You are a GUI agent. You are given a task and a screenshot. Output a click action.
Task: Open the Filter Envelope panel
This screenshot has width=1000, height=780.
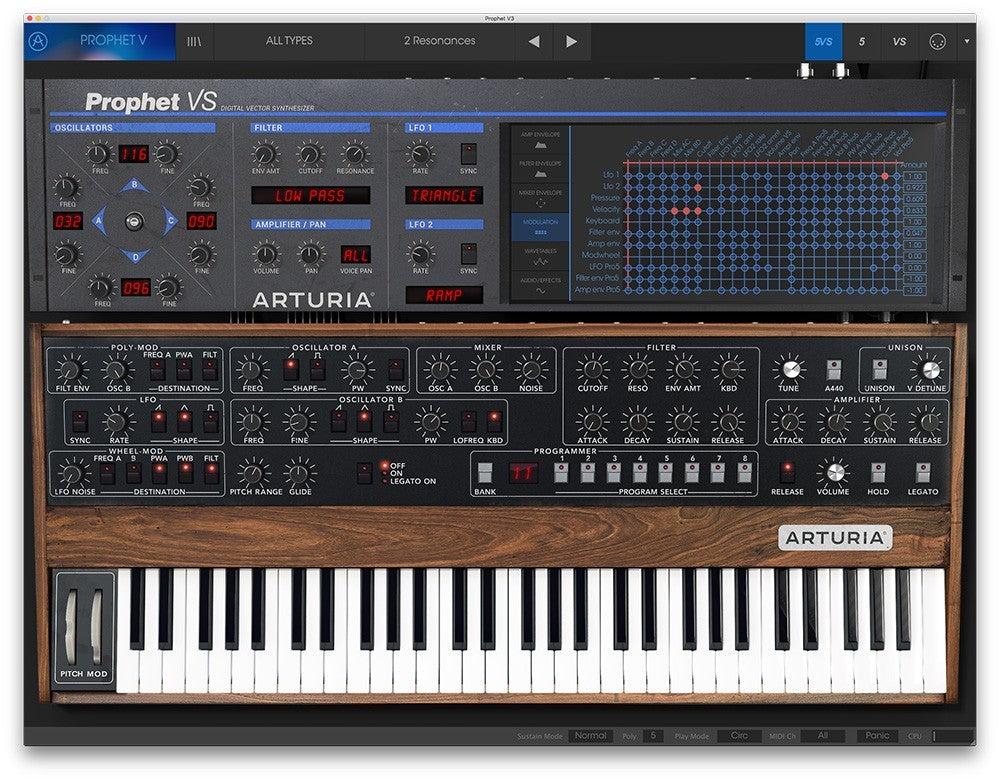tap(540, 169)
